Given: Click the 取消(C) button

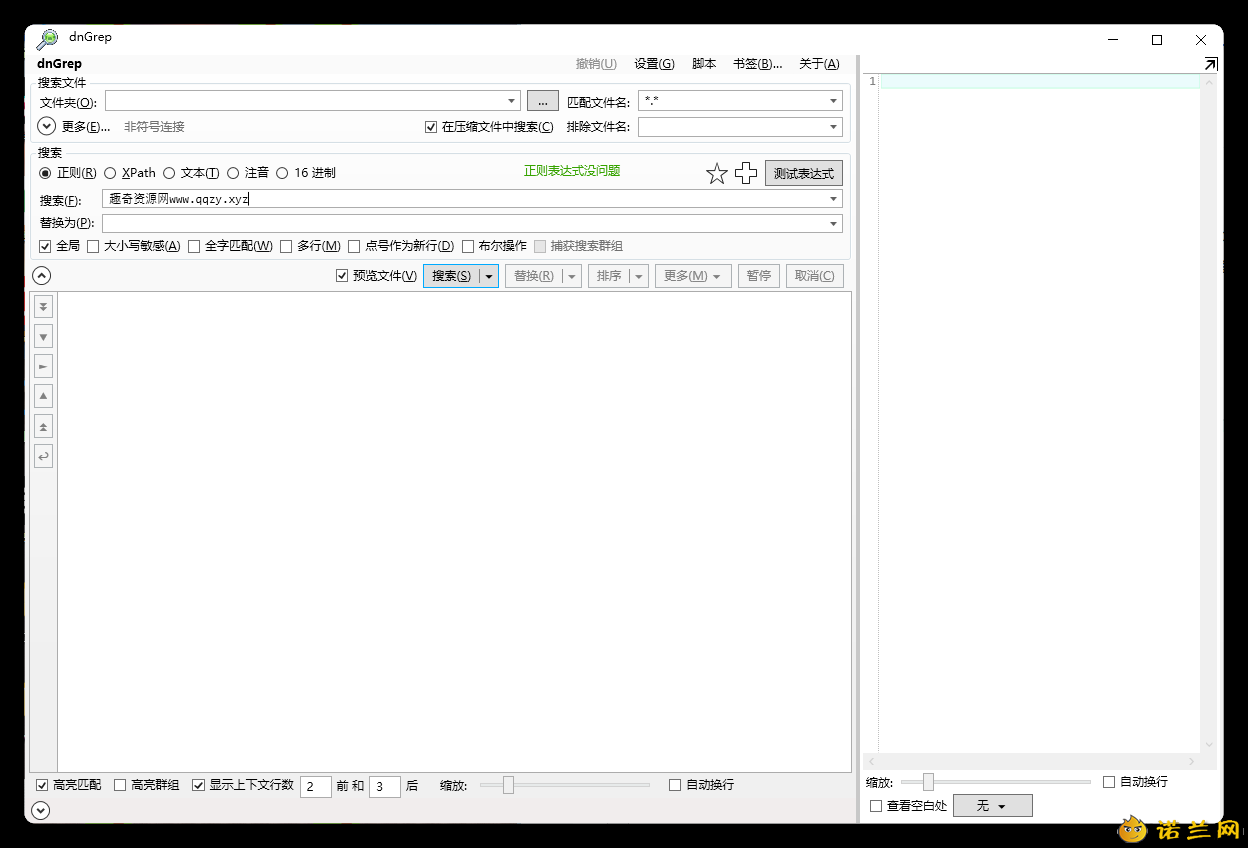Looking at the screenshot, I should coord(815,276).
